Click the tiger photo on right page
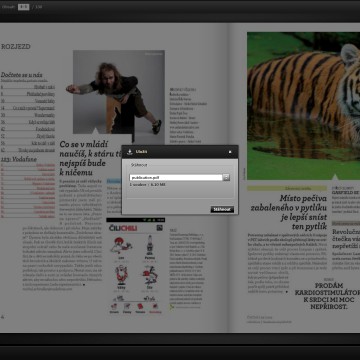 [303, 106]
